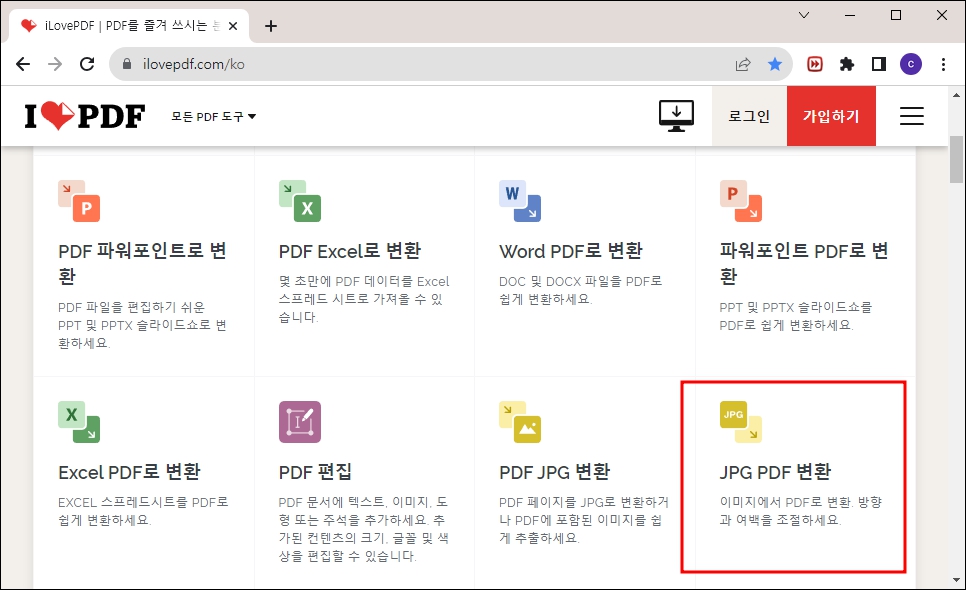Open the Chrome three-dot menu
966x590 pixels.
(943, 64)
